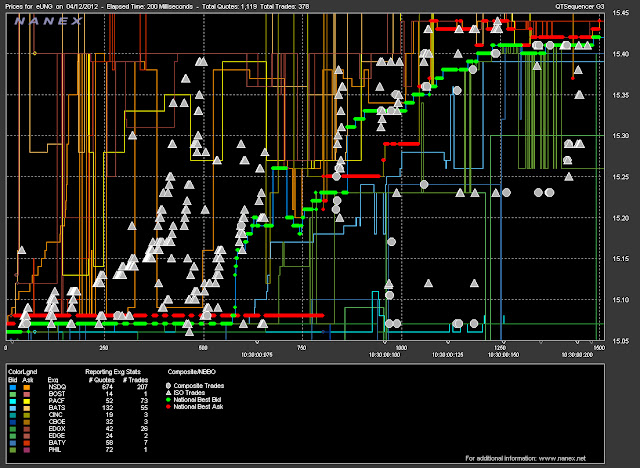640x468 pixels.
Task: Select the NSDQ bid color swatch
Action: 13,387
